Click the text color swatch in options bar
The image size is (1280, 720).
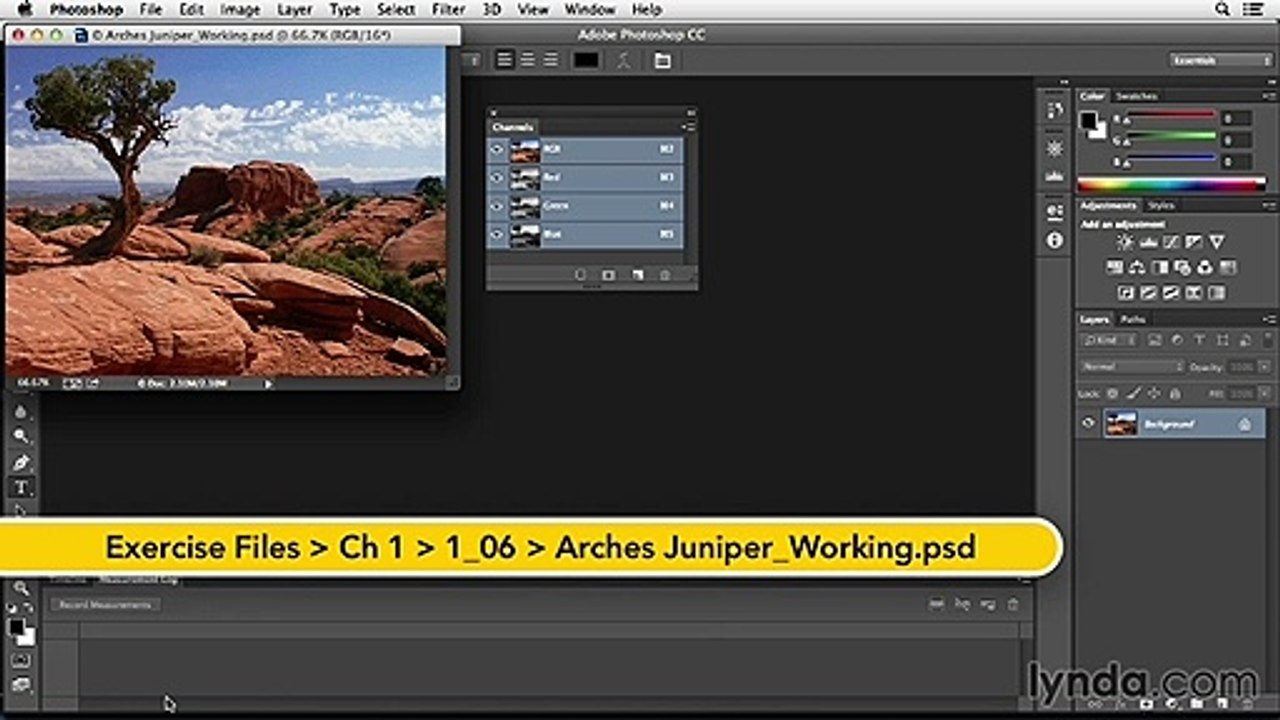click(586, 60)
